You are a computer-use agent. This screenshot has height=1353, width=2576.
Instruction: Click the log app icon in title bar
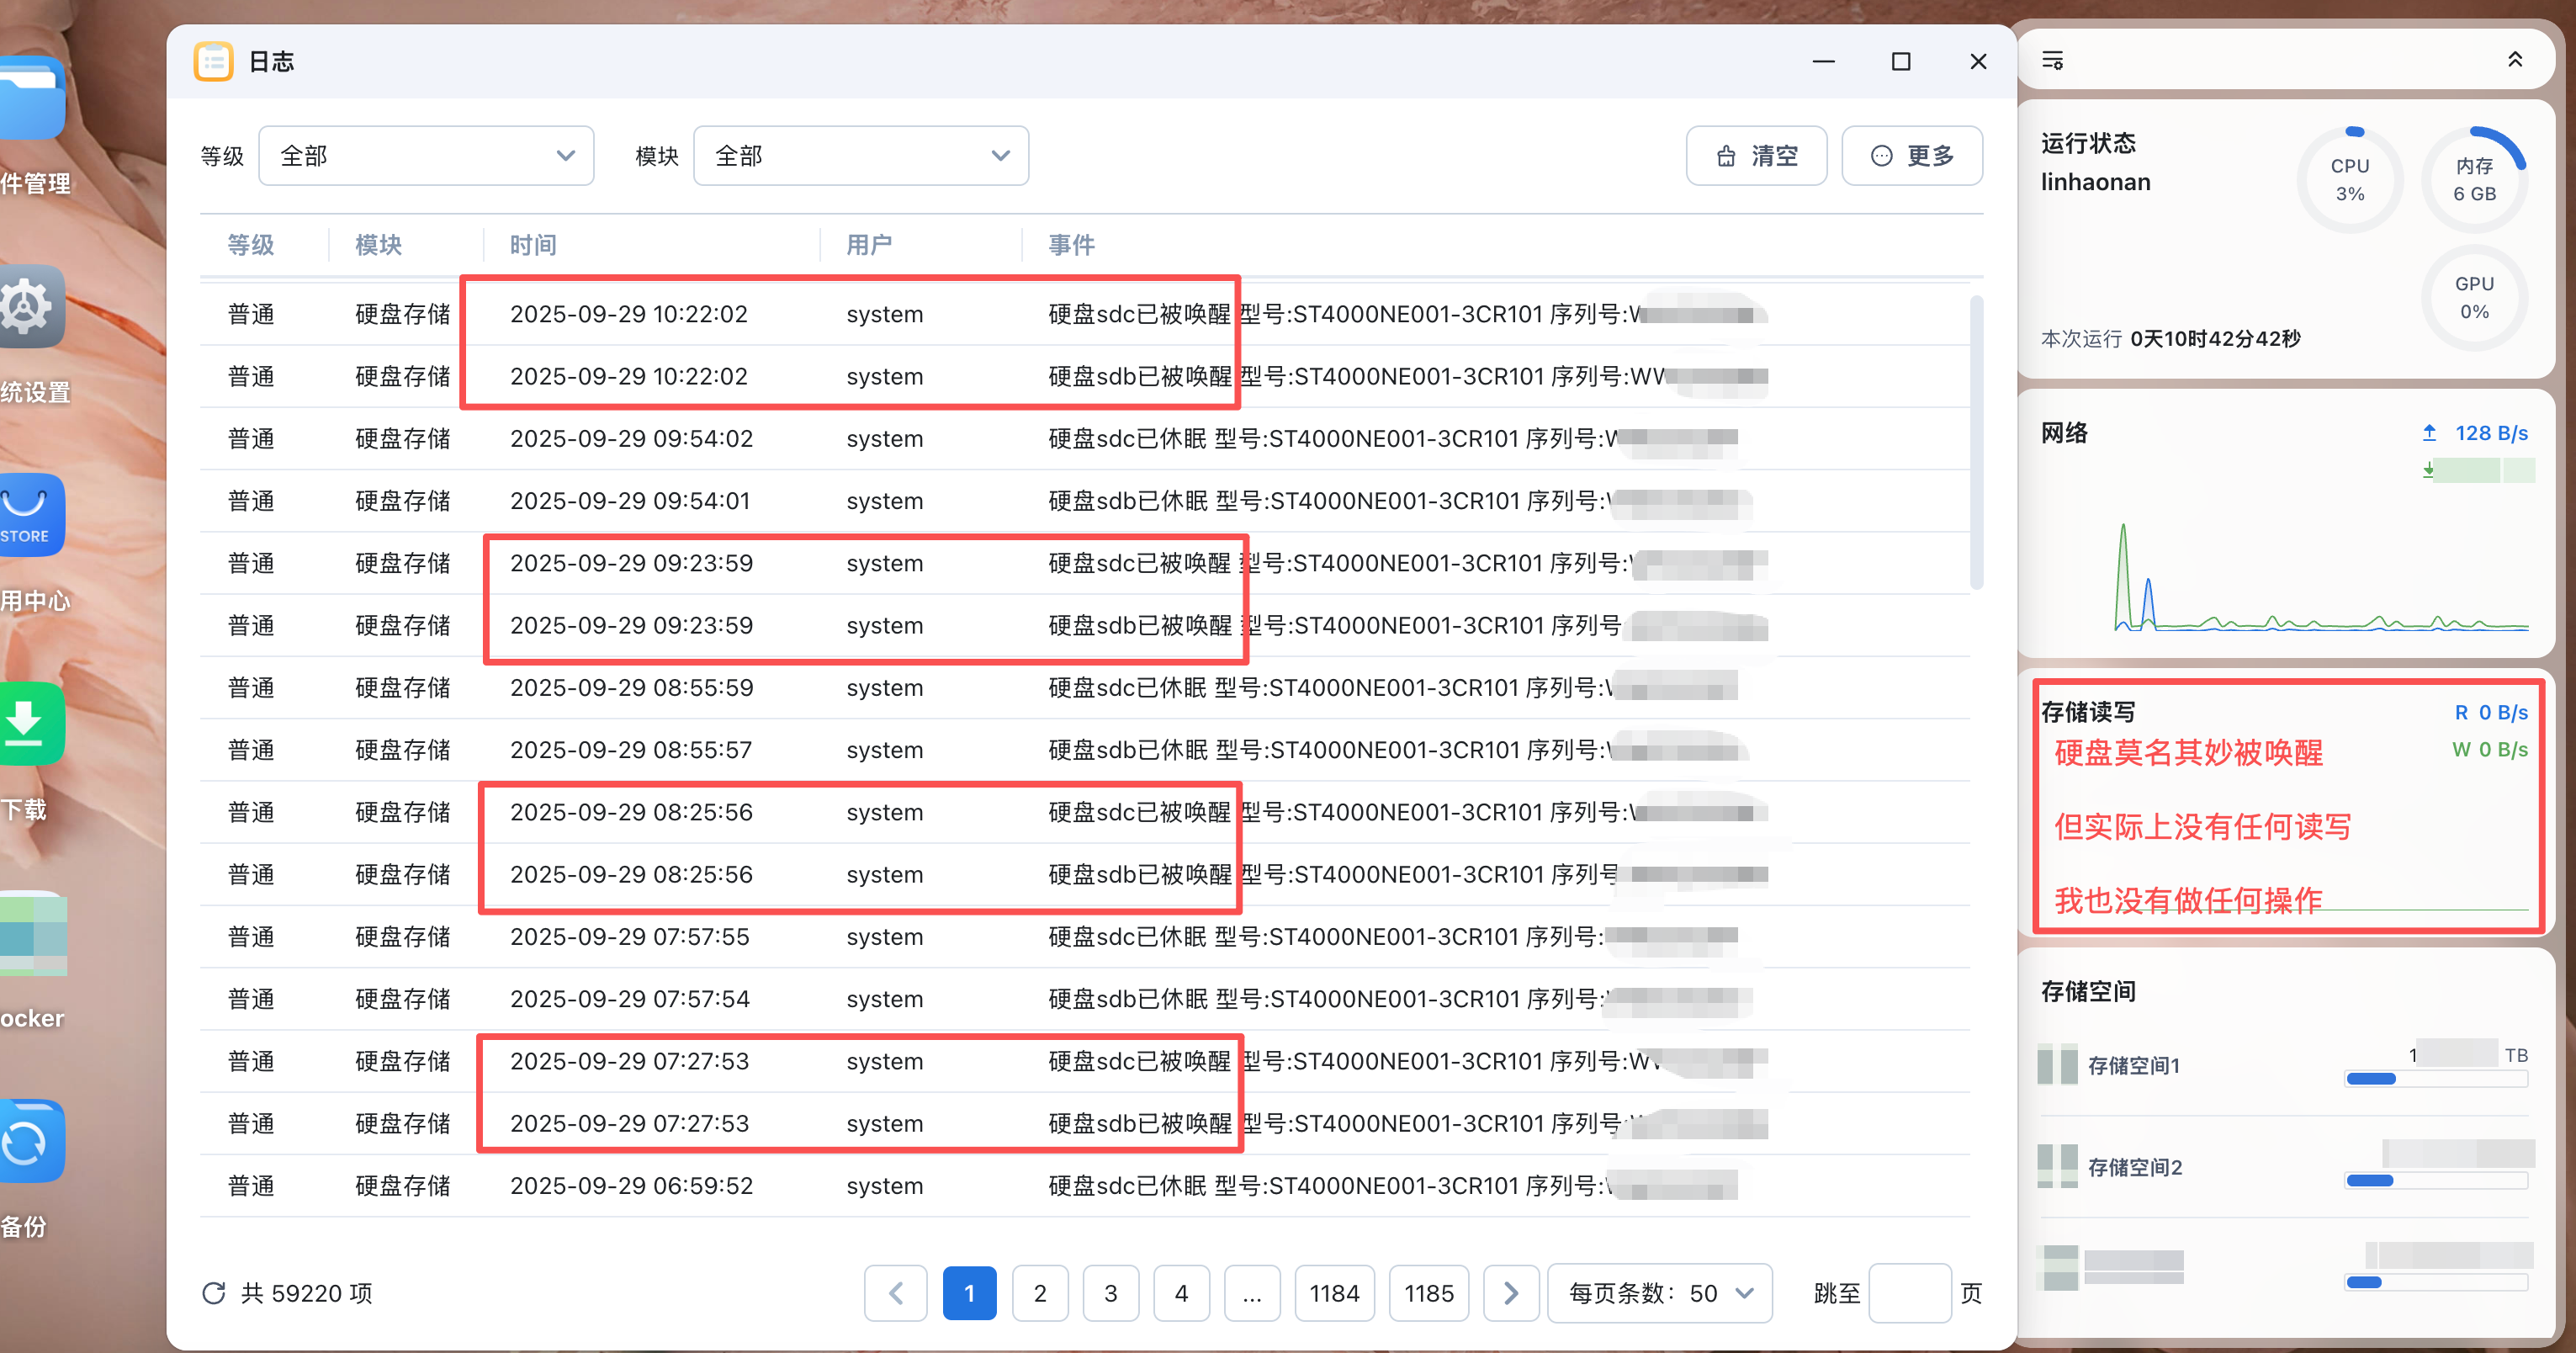[x=213, y=62]
